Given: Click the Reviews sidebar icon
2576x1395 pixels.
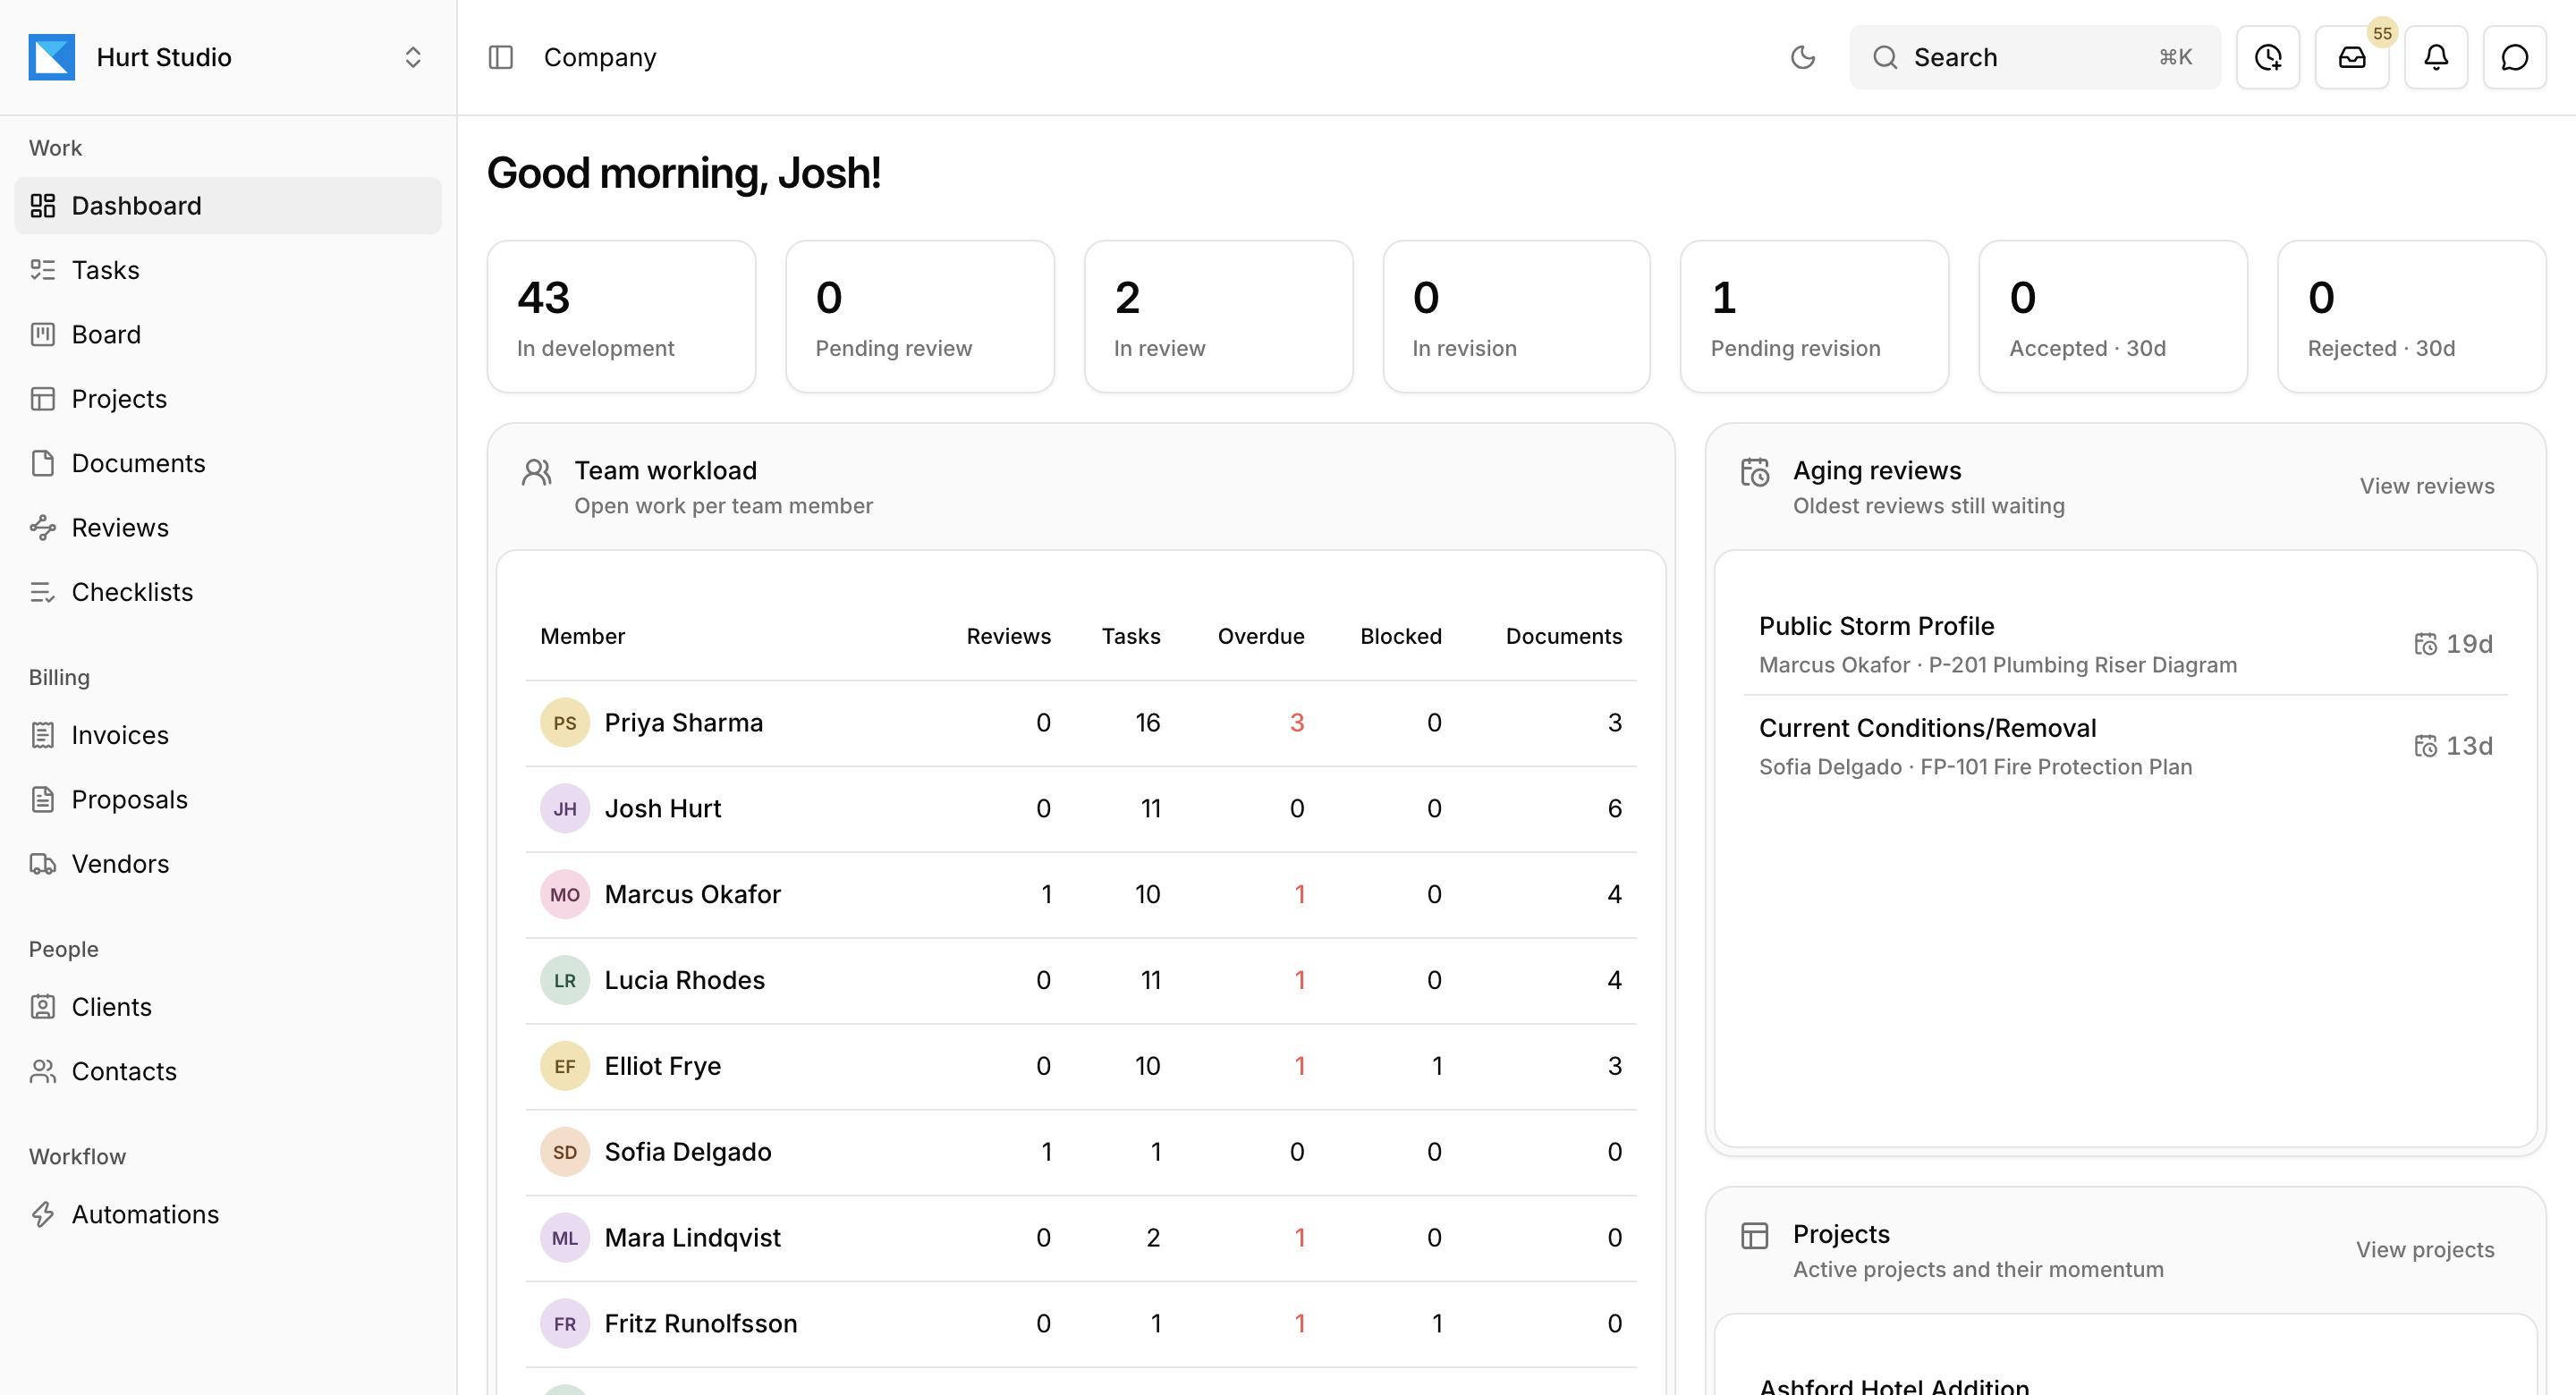Looking at the screenshot, I should click(x=43, y=527).
